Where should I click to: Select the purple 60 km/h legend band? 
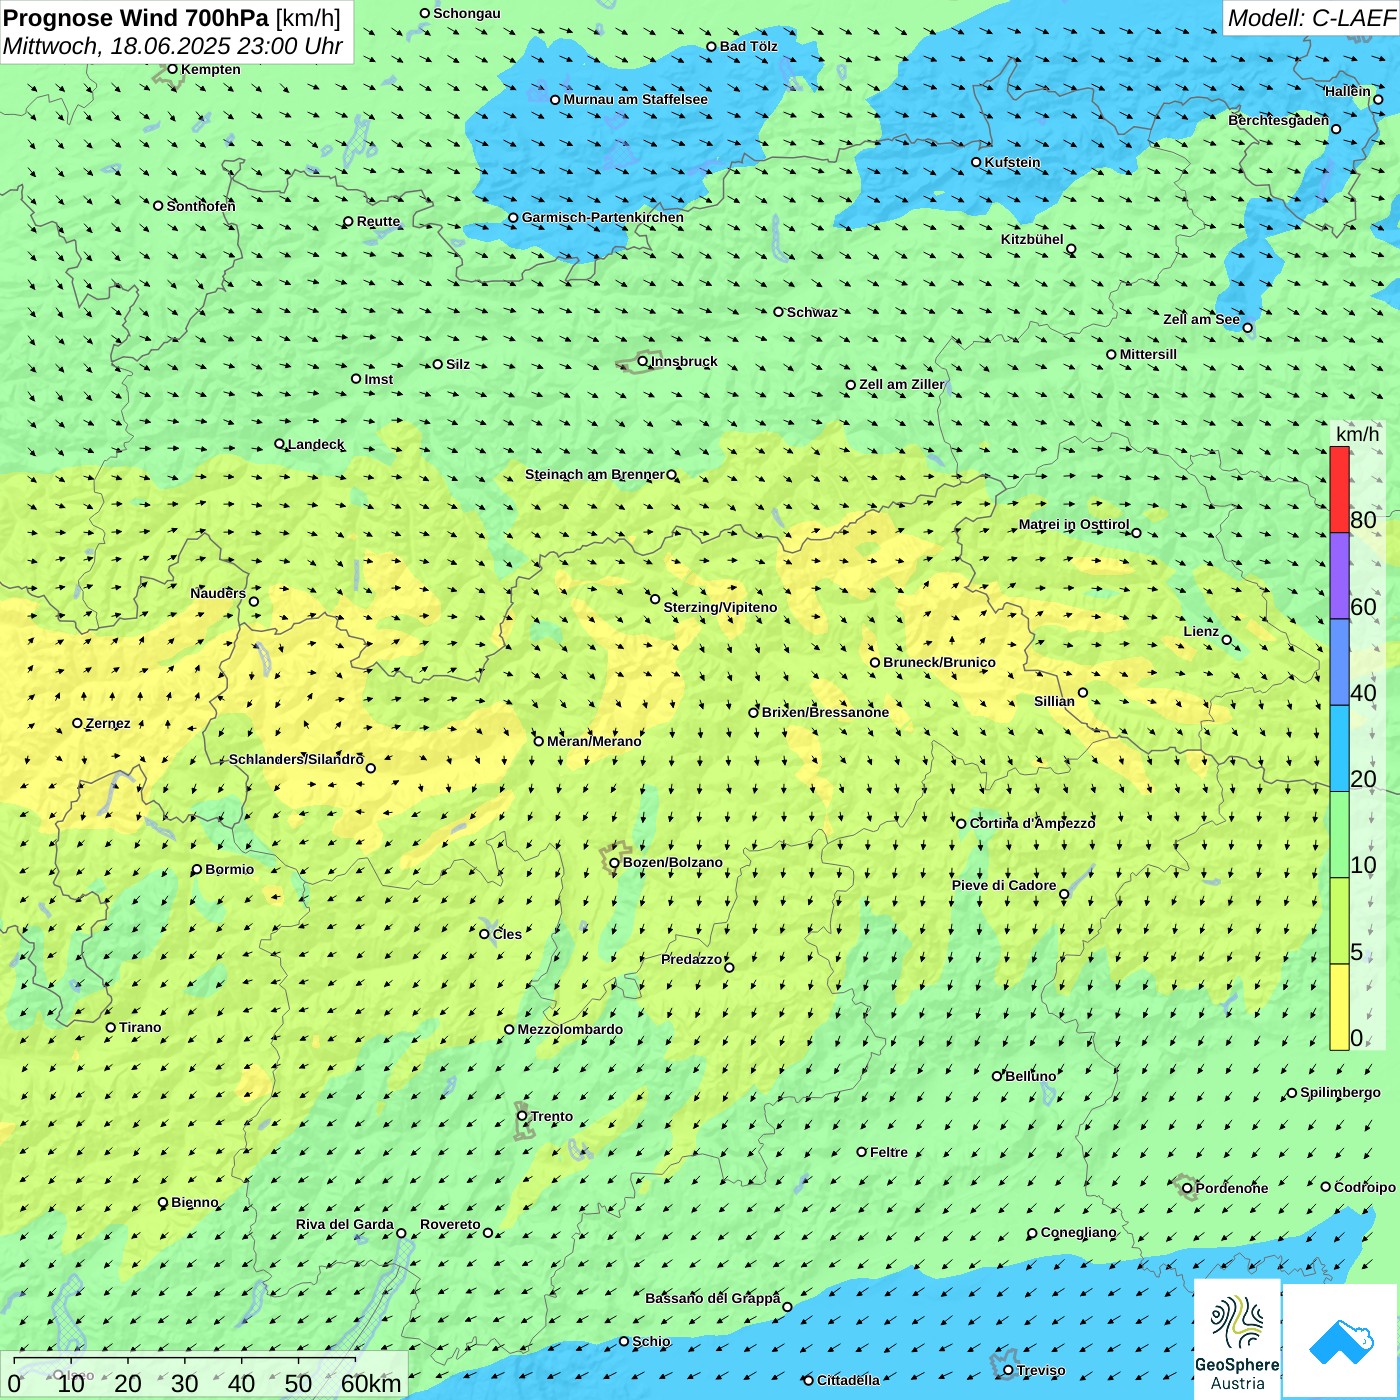[x=1339, y=576]
